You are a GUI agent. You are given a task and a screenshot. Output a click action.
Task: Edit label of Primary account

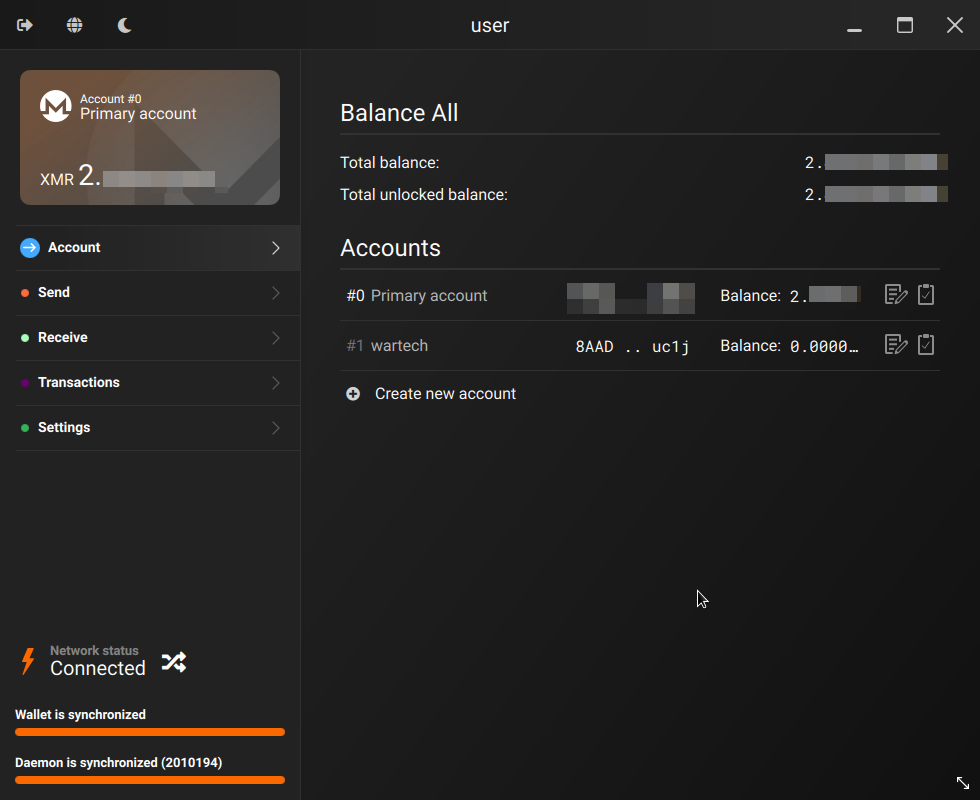click(x=896, y=295)
